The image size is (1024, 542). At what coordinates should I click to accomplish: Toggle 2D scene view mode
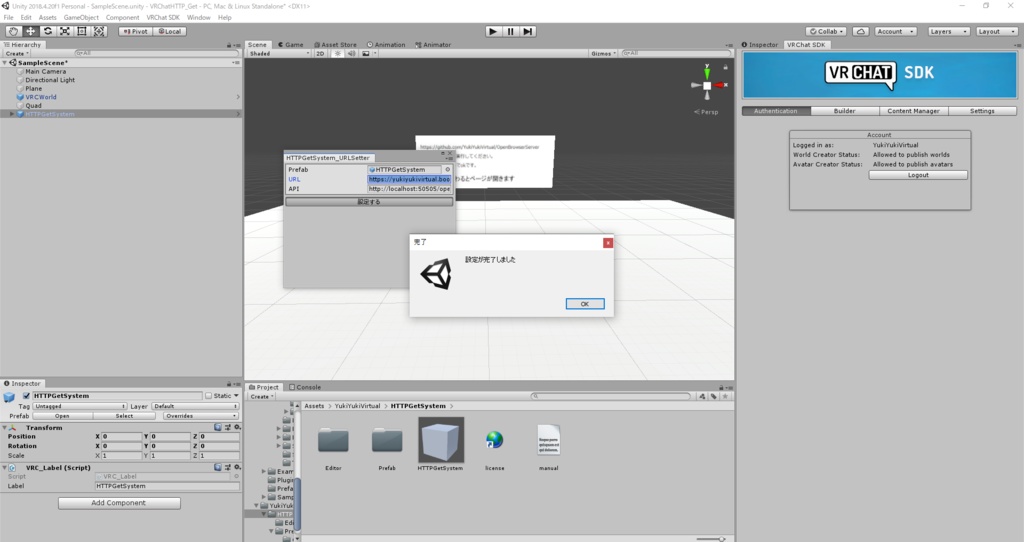320,54
